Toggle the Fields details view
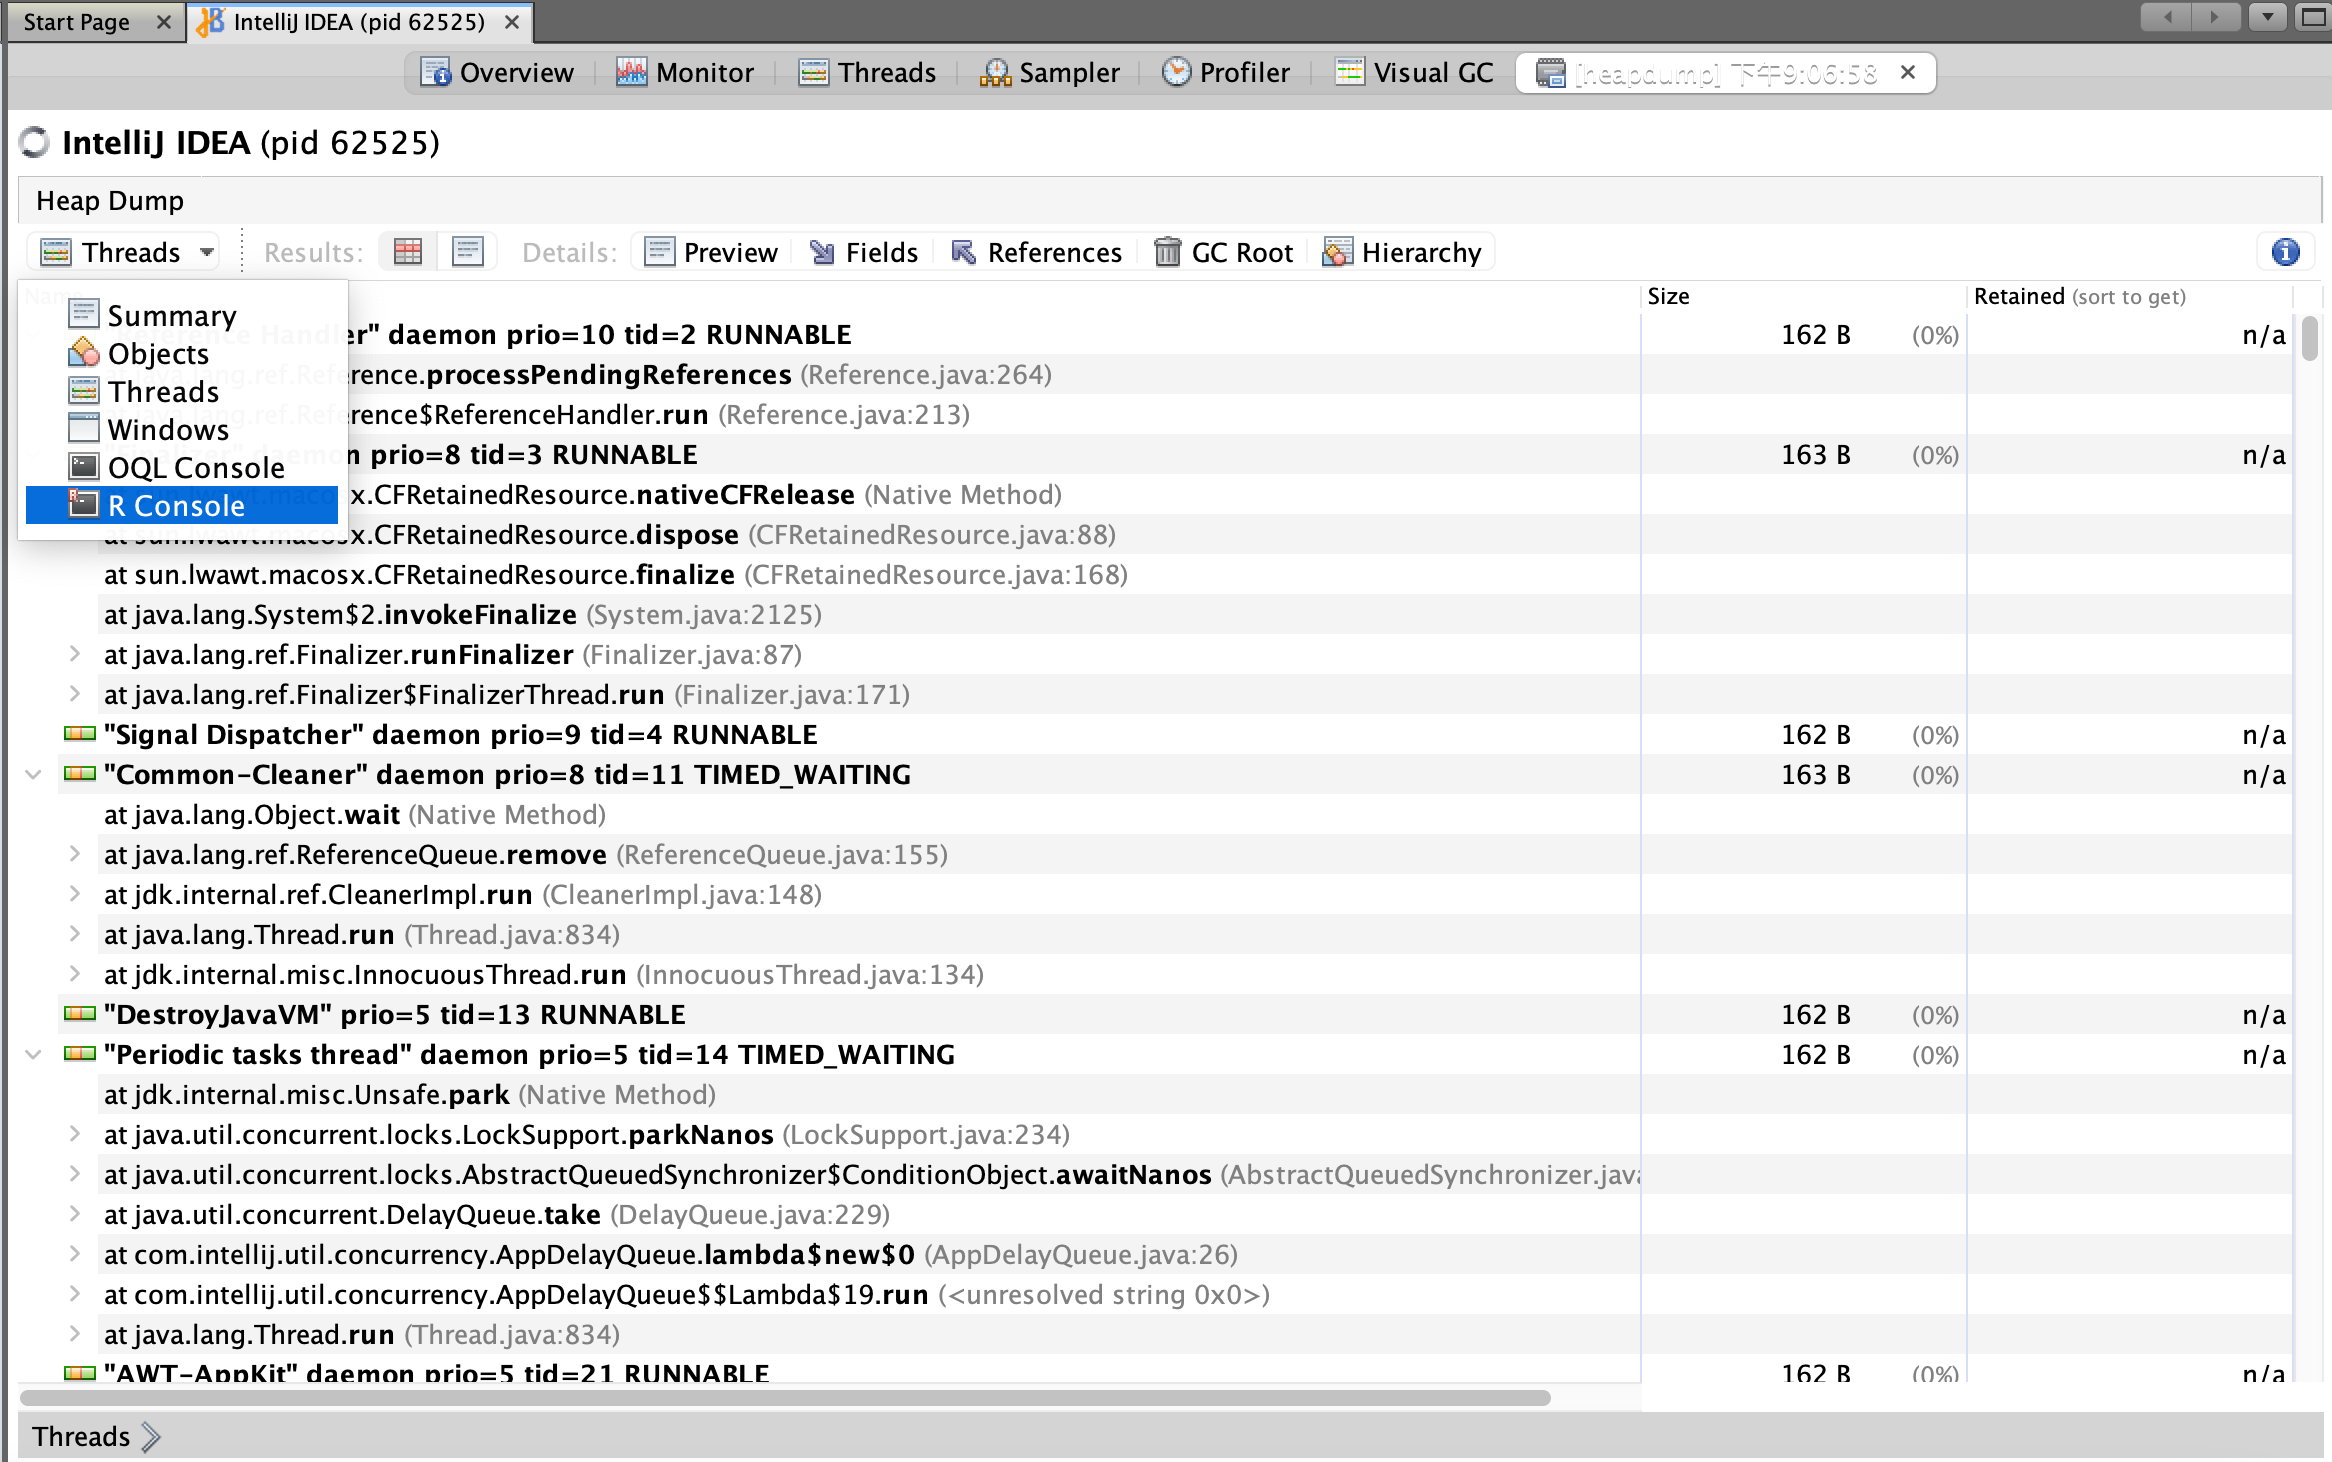 pos(864,252)
